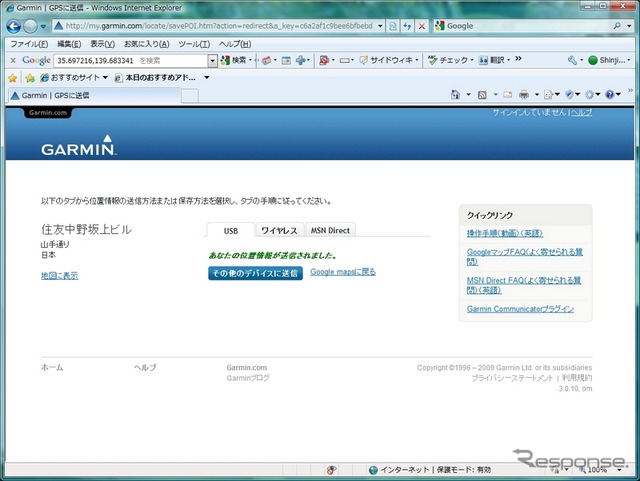Open the お気に入り(A) menu
This screenshot has height=481, width=640.
tap(147, 44)
